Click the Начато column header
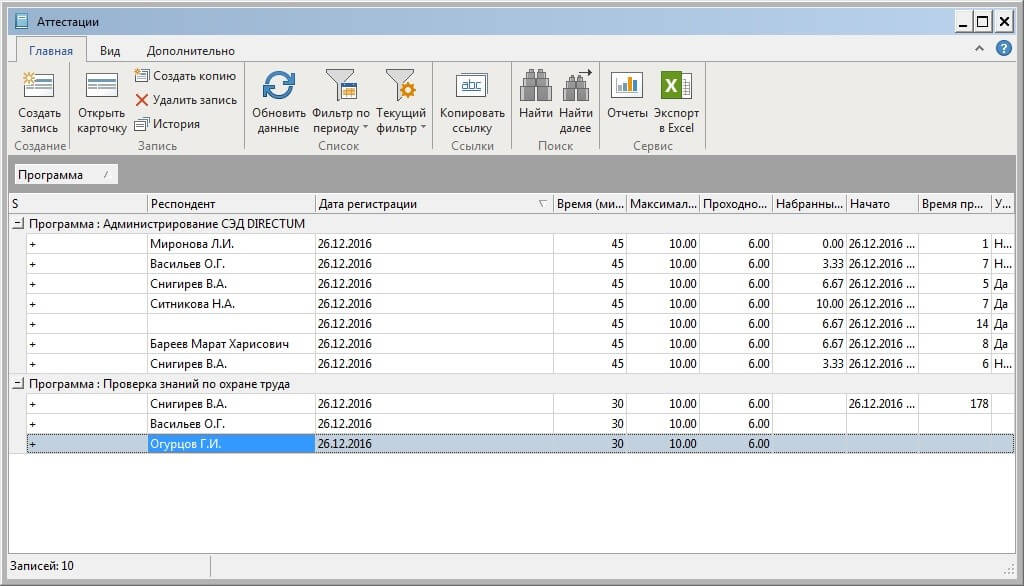Viewport: 1024px width, 586px height. click(x=882, y=204)
